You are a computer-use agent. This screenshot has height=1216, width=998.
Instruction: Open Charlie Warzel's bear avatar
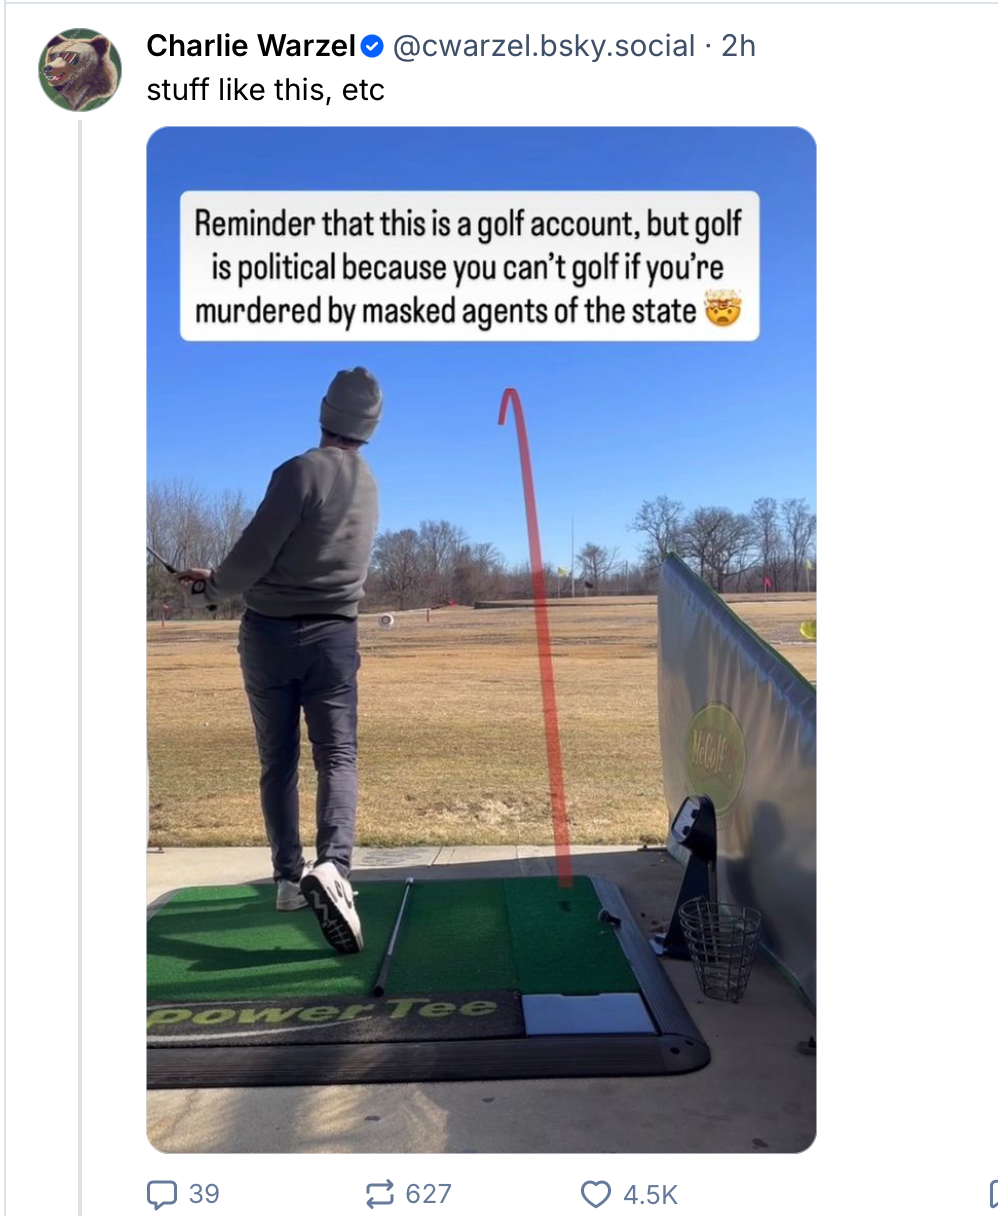pos(80,69)
